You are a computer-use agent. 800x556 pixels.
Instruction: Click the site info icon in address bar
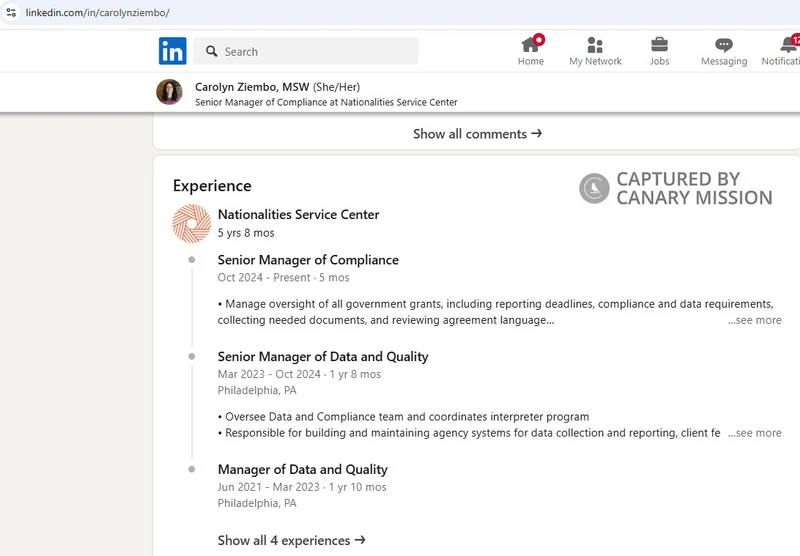tap(11, 12)
